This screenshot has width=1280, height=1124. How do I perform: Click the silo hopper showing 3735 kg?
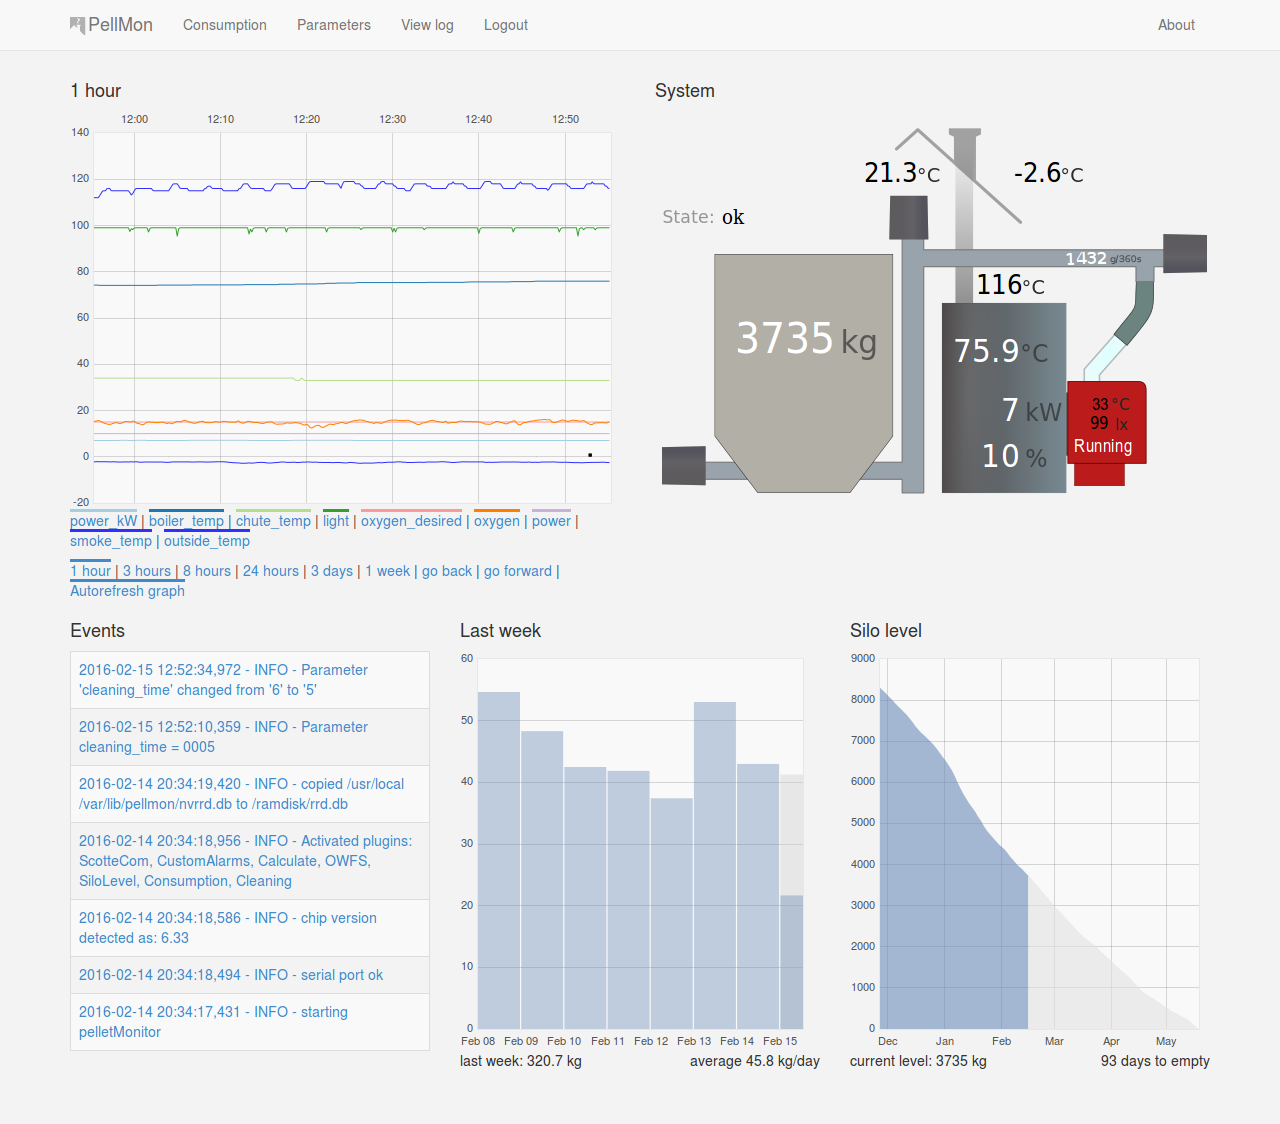pos(803,372)
